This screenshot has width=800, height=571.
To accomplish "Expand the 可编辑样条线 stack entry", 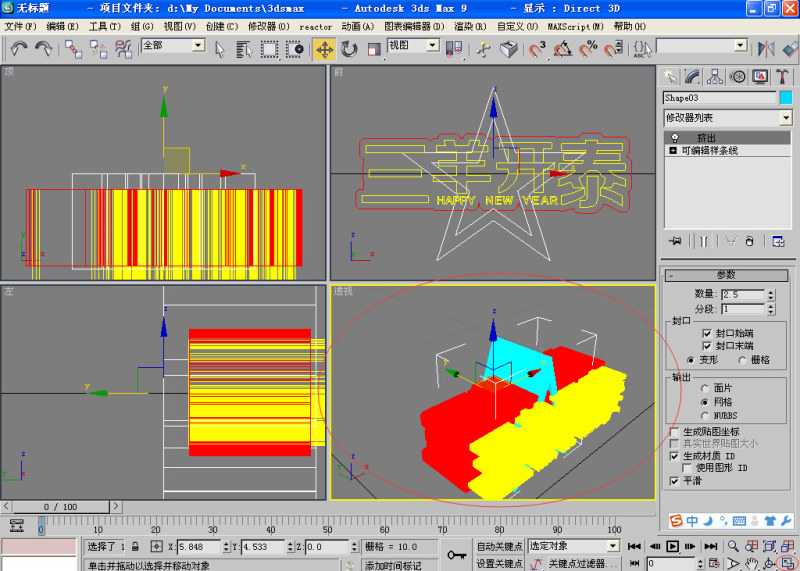I will (x=673, y=151).
